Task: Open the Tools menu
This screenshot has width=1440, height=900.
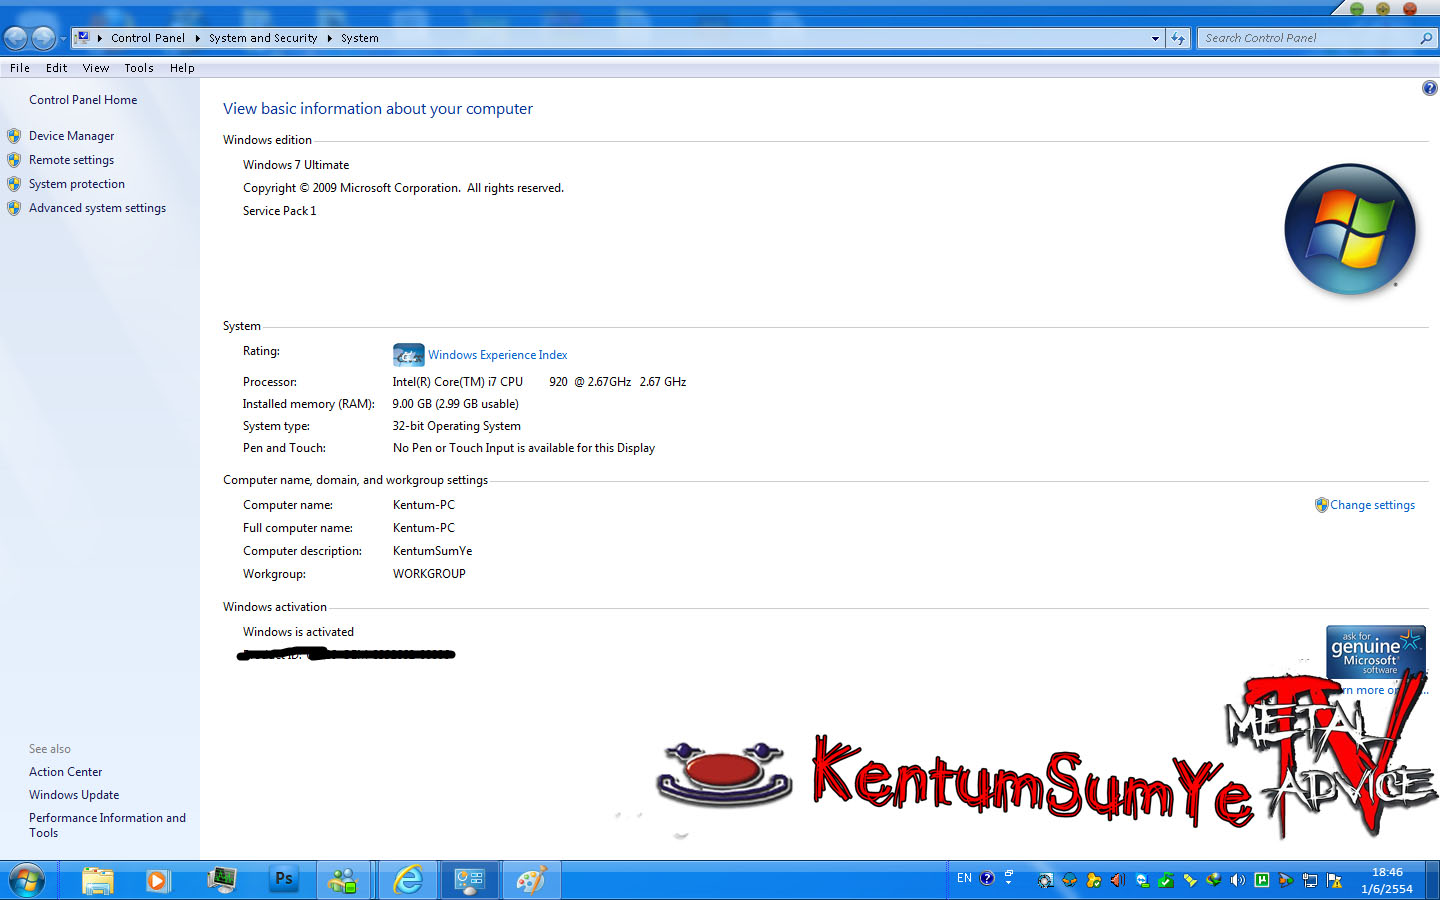Action: tap(139, 68)
